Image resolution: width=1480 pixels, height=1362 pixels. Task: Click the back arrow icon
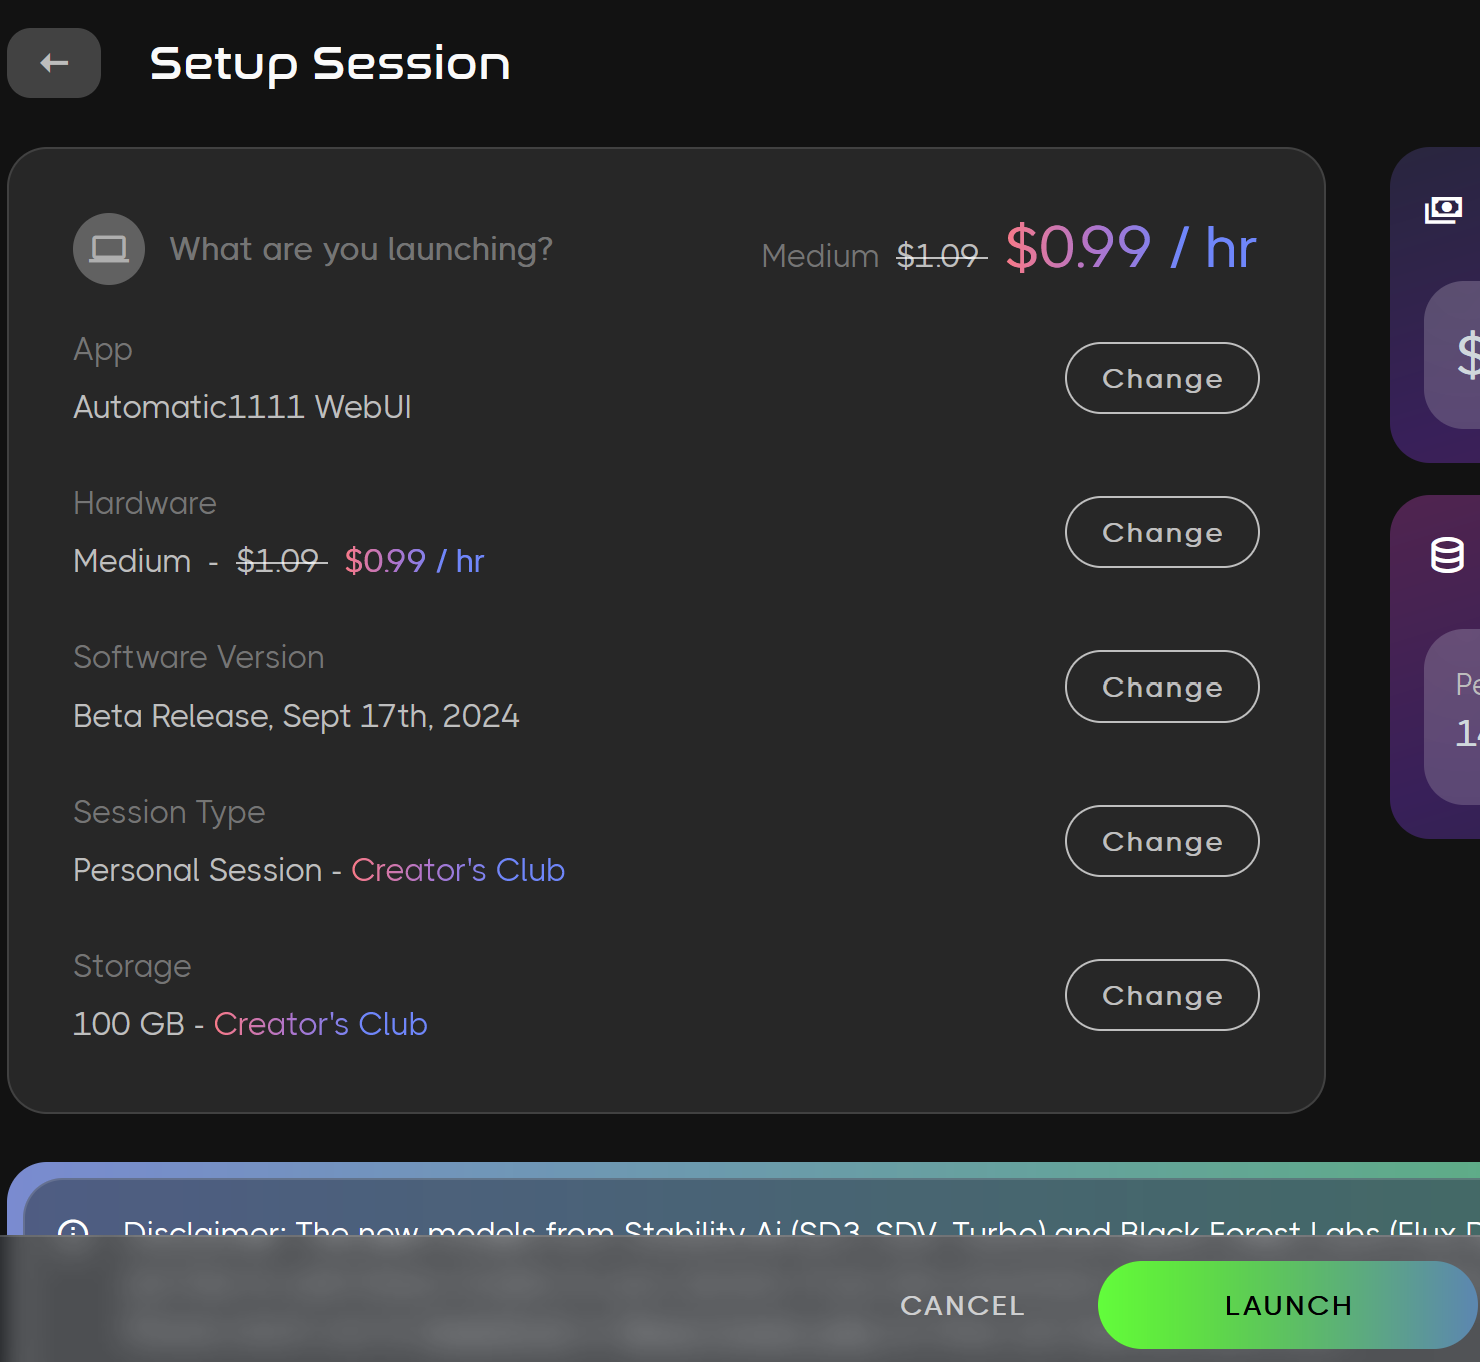pyautogui.click(x=53, y=63)
